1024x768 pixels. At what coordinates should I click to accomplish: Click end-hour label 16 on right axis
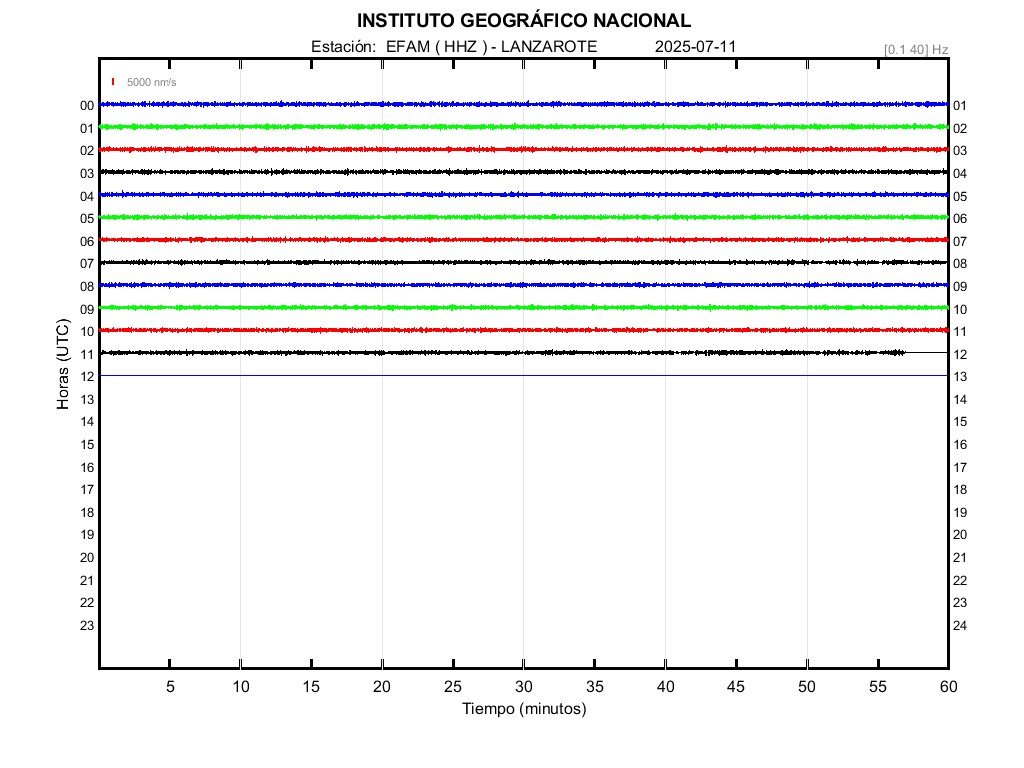point(960,445)
